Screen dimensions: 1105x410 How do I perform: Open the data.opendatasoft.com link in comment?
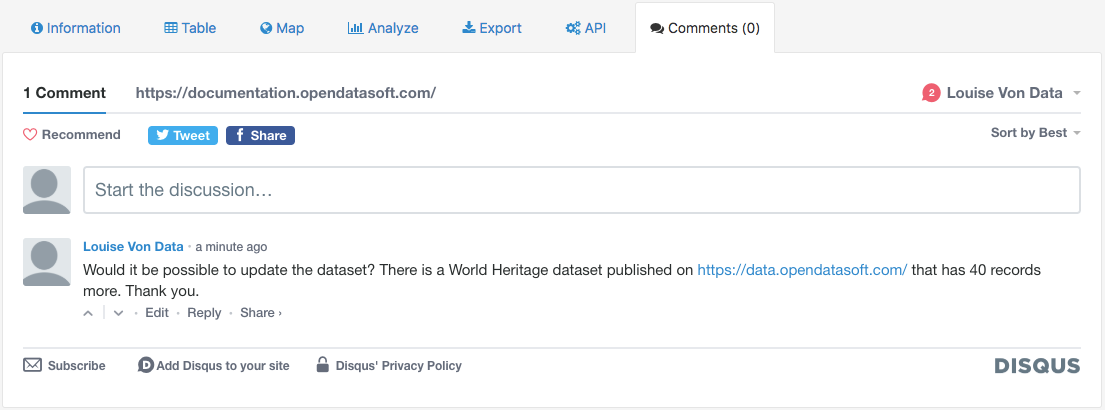[x=802, y=270]
